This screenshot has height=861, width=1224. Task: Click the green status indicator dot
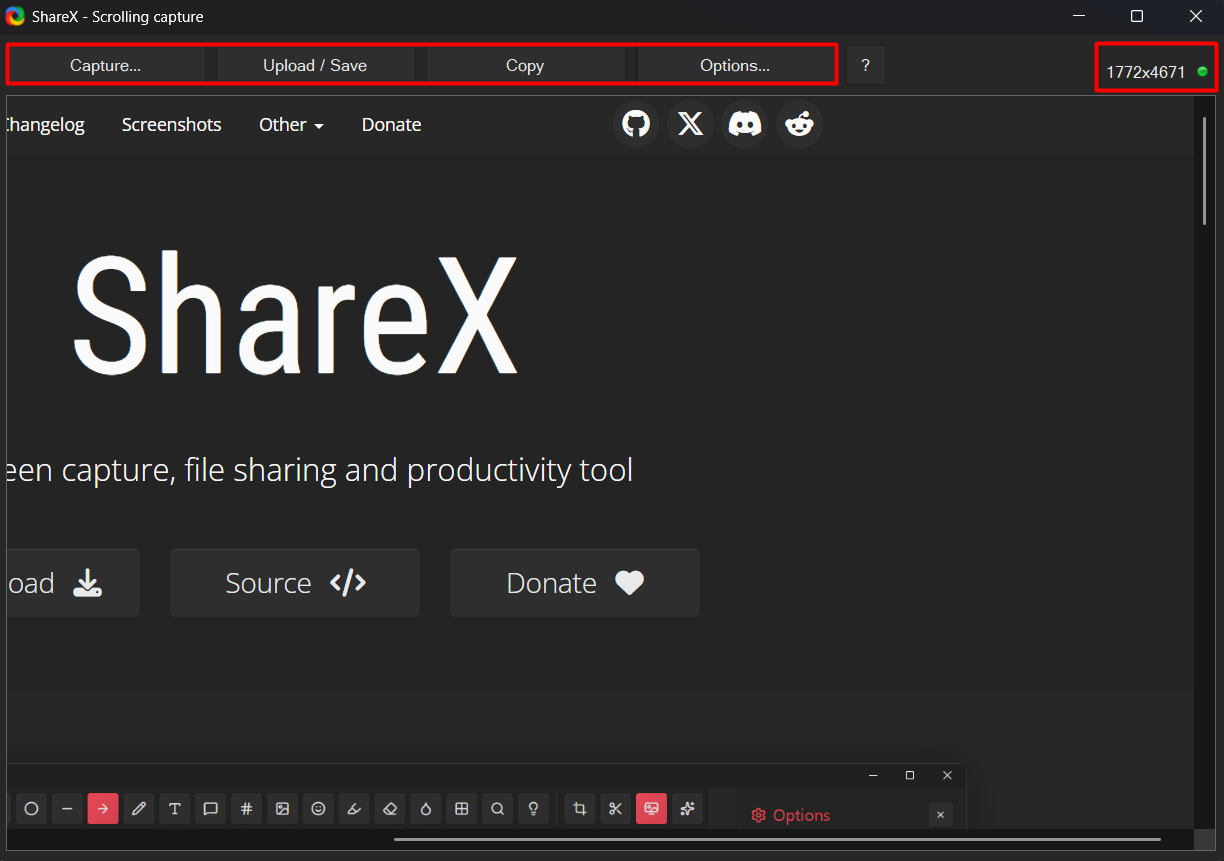pyautogui.click(x=1202, y=71)
